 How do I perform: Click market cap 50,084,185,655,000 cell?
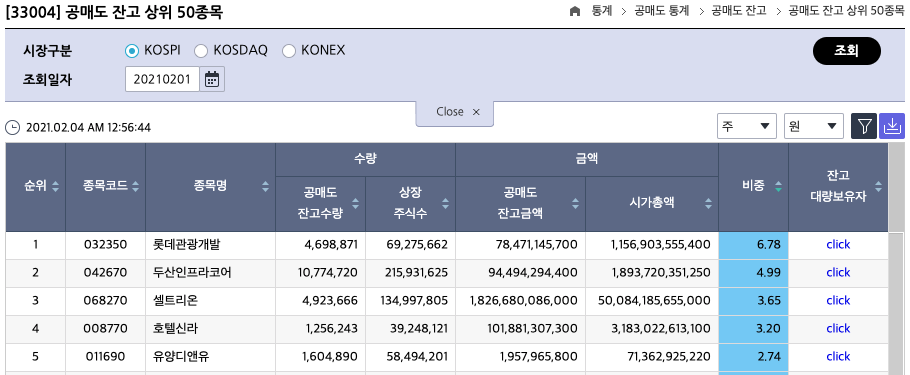click(652, 301)
